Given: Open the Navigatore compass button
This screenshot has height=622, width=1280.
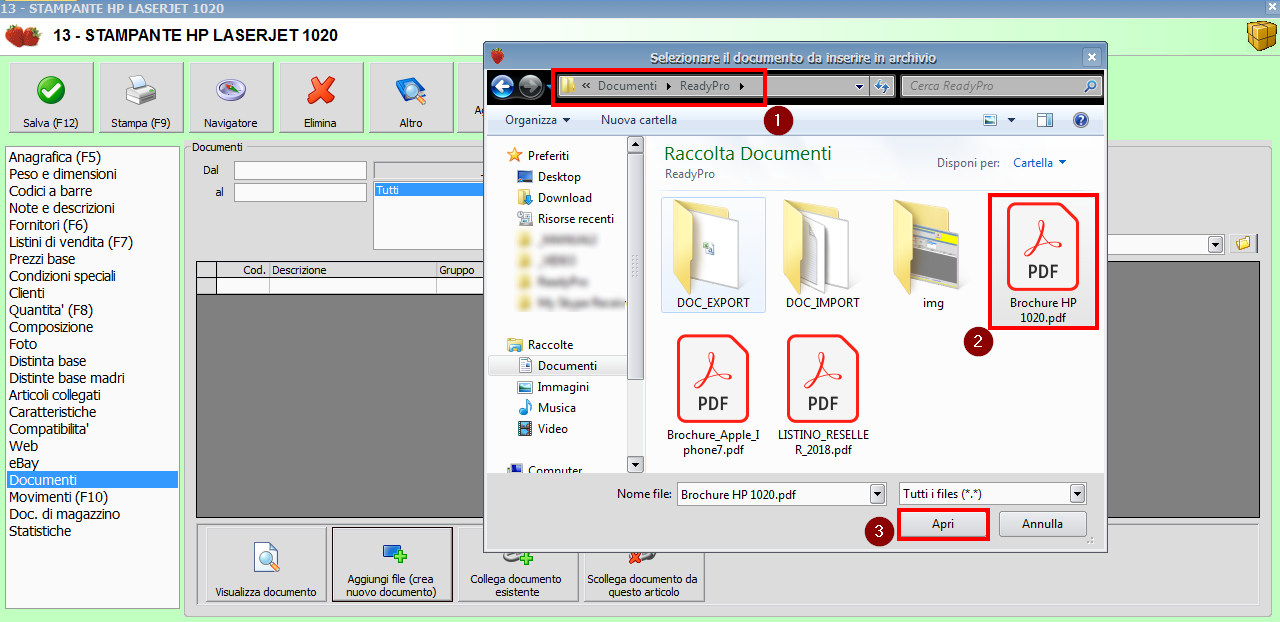Looking at the screenshot, I should point(231,98).
